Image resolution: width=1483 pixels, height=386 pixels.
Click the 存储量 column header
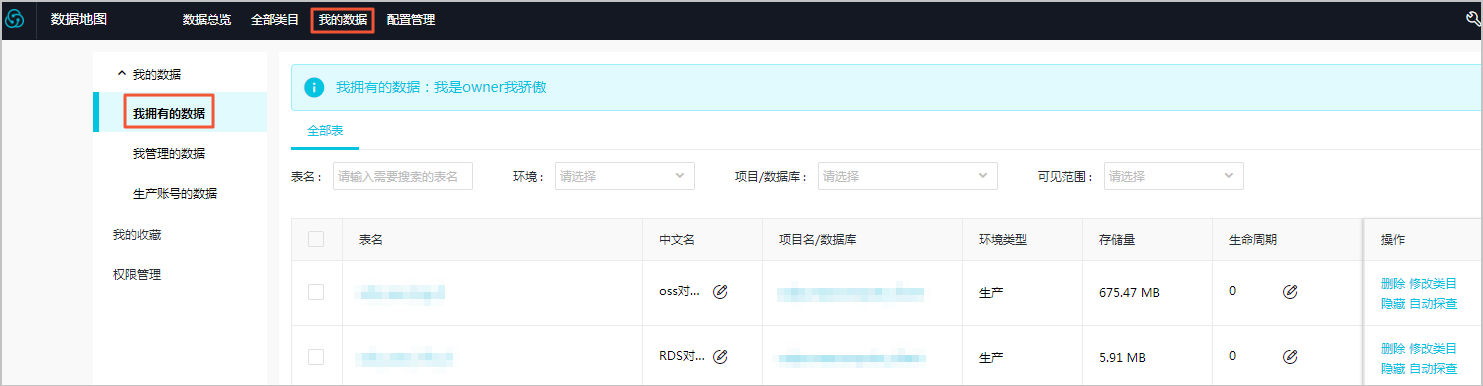[1116, 240]
